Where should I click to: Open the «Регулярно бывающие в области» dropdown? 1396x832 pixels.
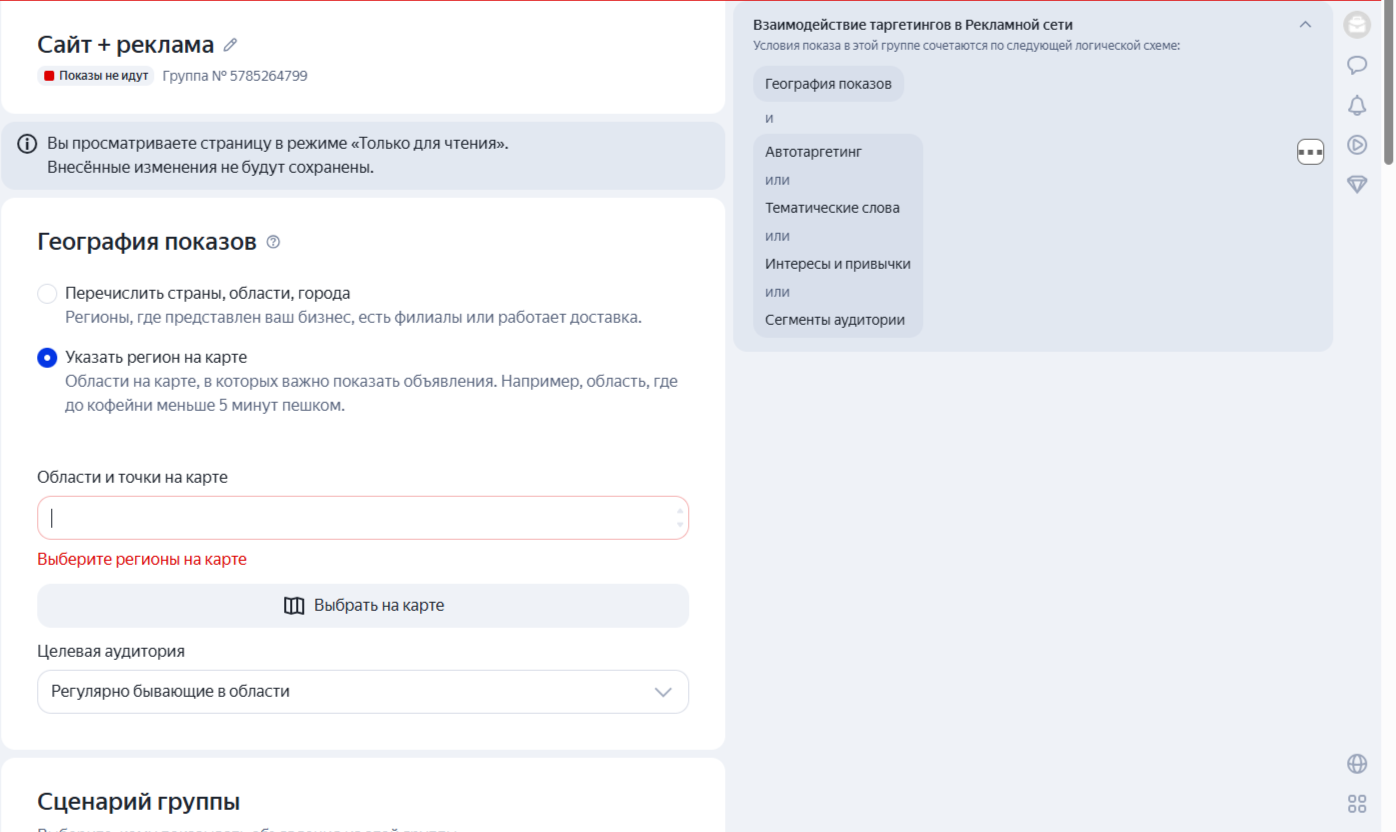(x=363, y=692)
